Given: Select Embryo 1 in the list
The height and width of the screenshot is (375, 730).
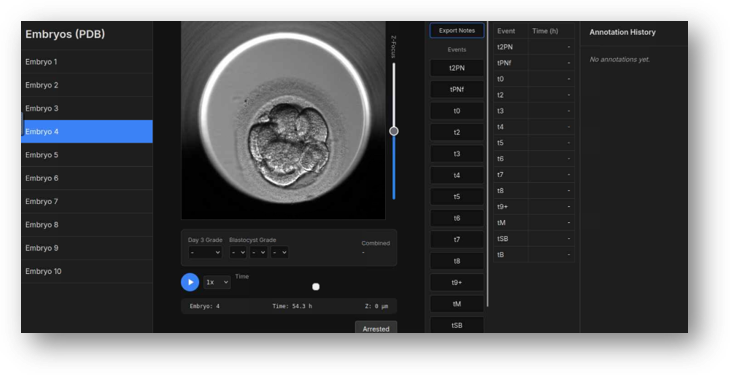Looking at the screenshot, I should pyautogui.click(x=87, y=61).
